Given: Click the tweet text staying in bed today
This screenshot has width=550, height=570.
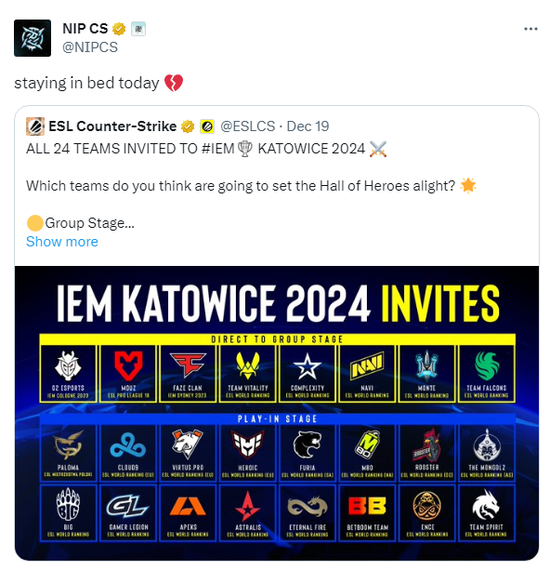Looking at the screenshot, I should pos(87,83).
